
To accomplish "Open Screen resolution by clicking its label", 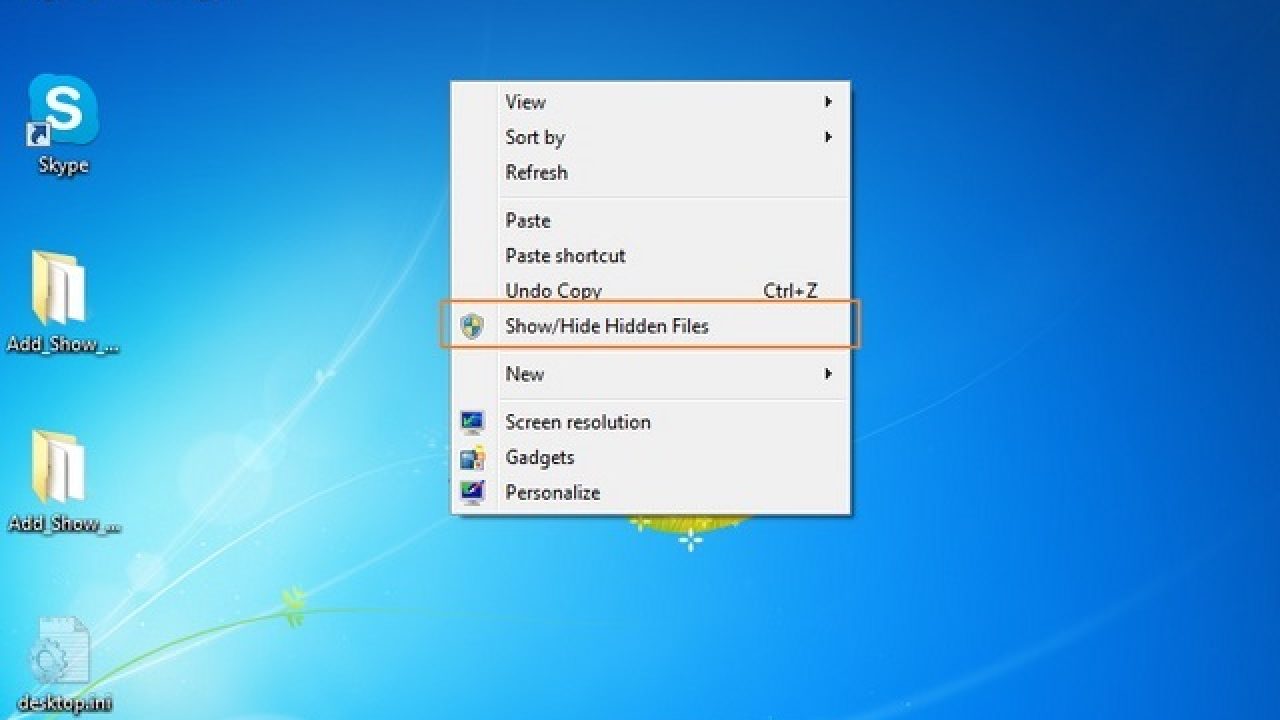I will pos(578,422).
